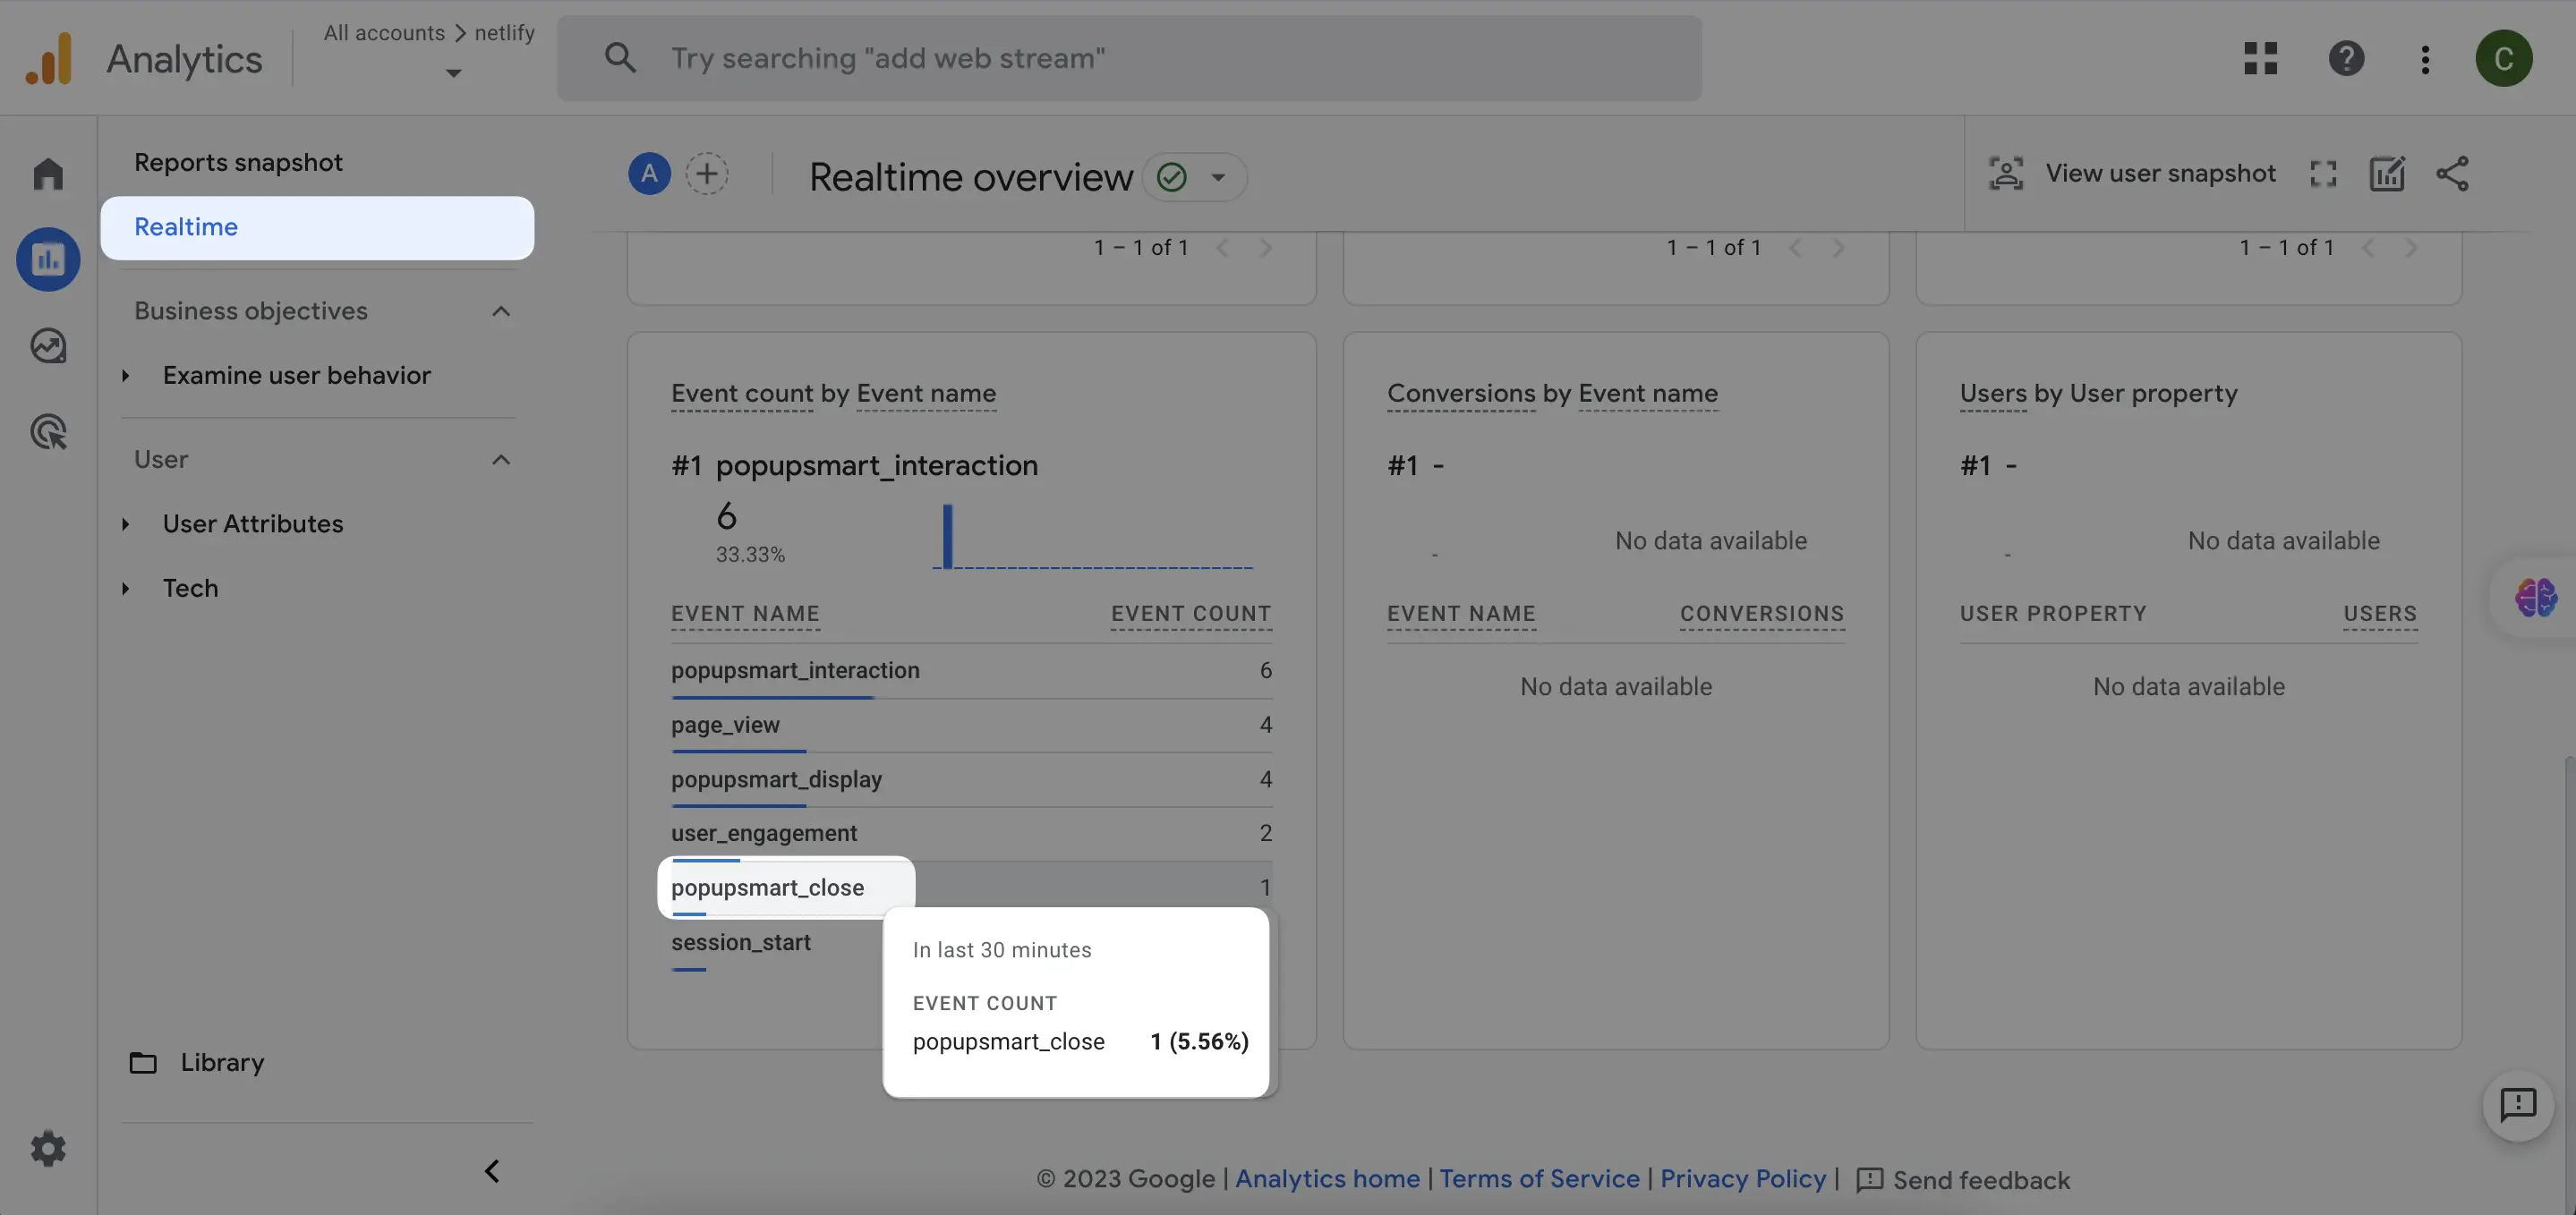
Task: Click Conversions by Event name heading
Action: pyautogui.click(x=1552, y=394)
